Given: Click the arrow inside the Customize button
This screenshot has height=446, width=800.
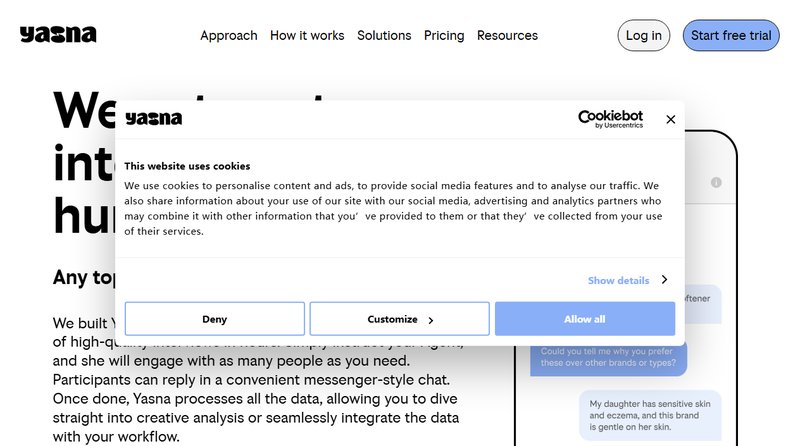Looking at the screenshot, I should click(431, 320).
